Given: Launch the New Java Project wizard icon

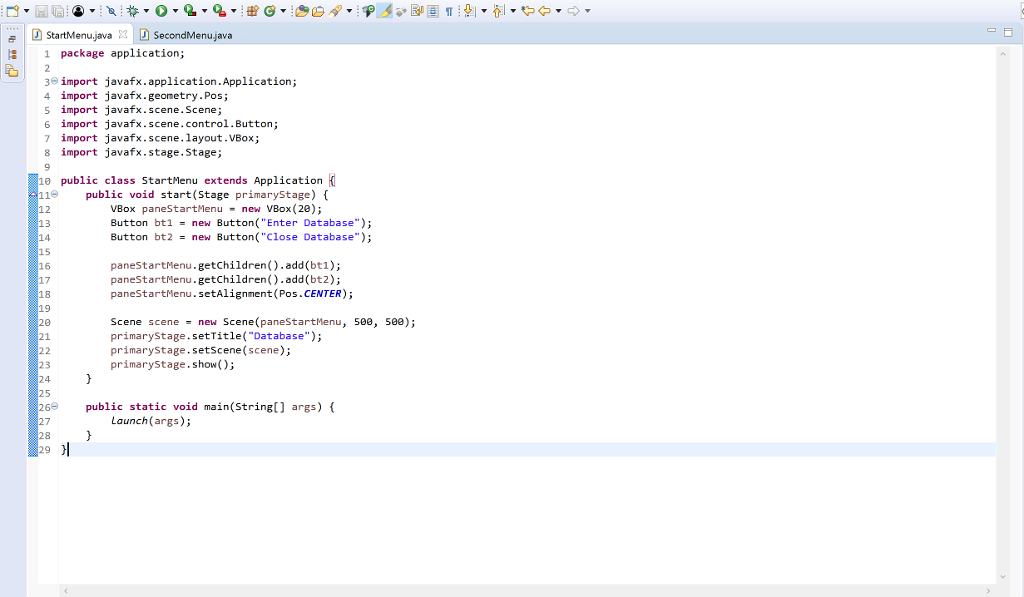Looking at the screenshot, I should pyautogui.click(x=253, y=10).
